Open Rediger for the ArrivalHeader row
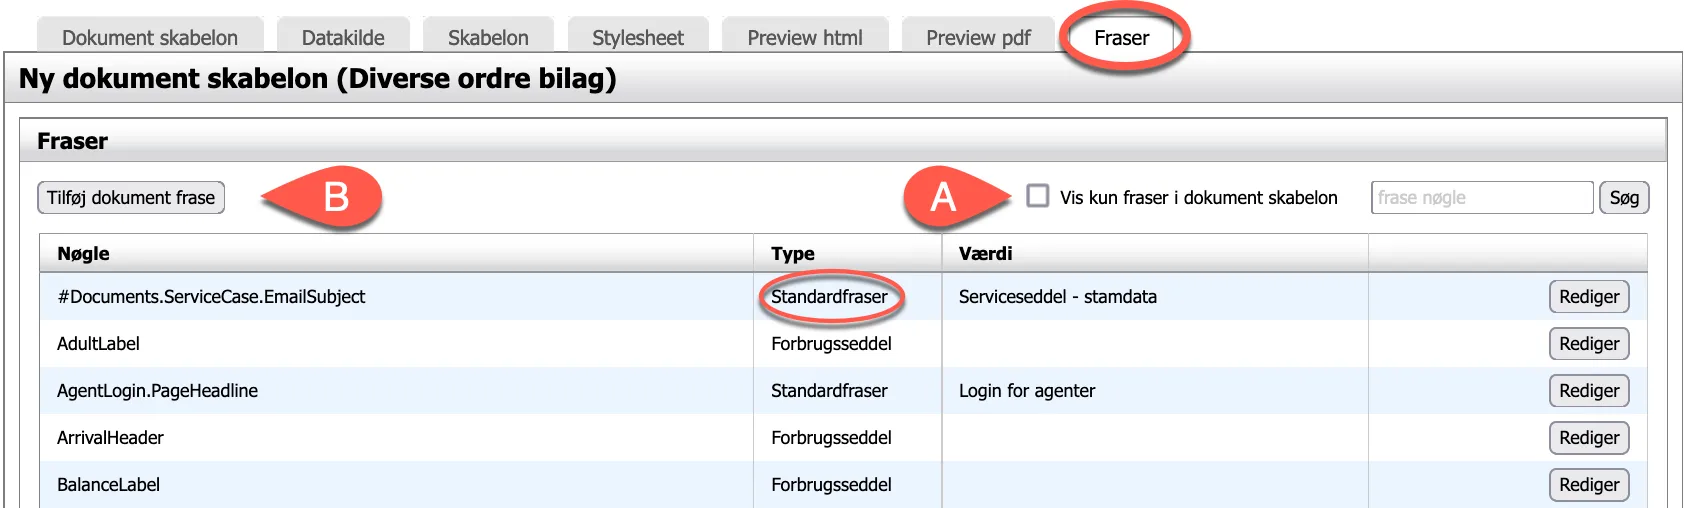 (x=1588, y=438)
